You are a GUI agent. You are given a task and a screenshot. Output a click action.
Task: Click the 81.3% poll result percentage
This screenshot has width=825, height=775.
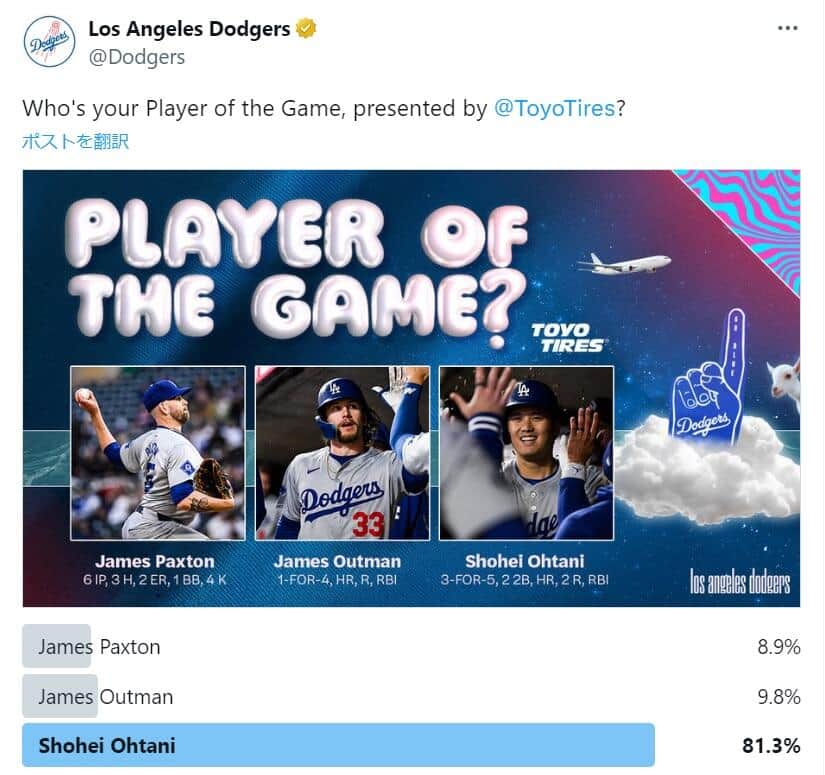click(770, 745)
